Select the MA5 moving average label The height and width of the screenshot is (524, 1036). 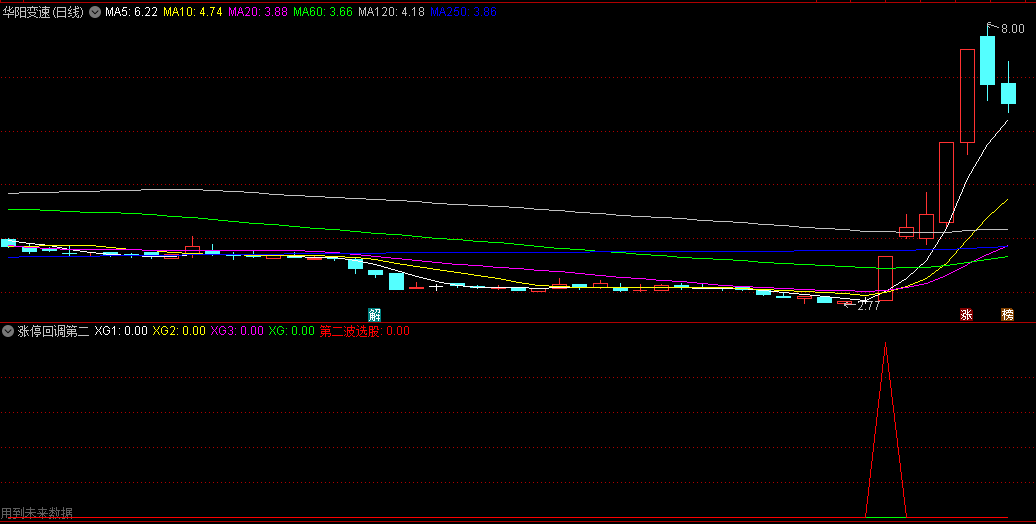pyautogui.click(x=130, y=13)
